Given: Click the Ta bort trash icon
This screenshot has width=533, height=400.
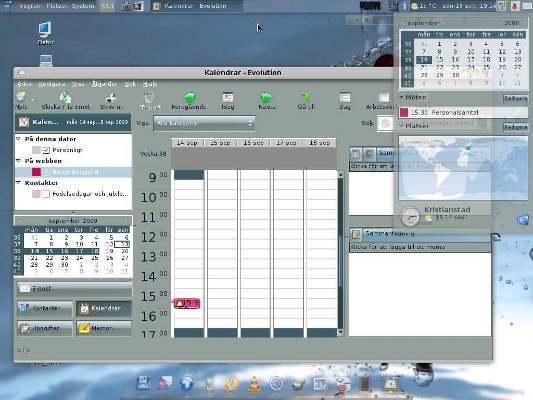Looking at the screenshot, I should click(x=149, y=98).
